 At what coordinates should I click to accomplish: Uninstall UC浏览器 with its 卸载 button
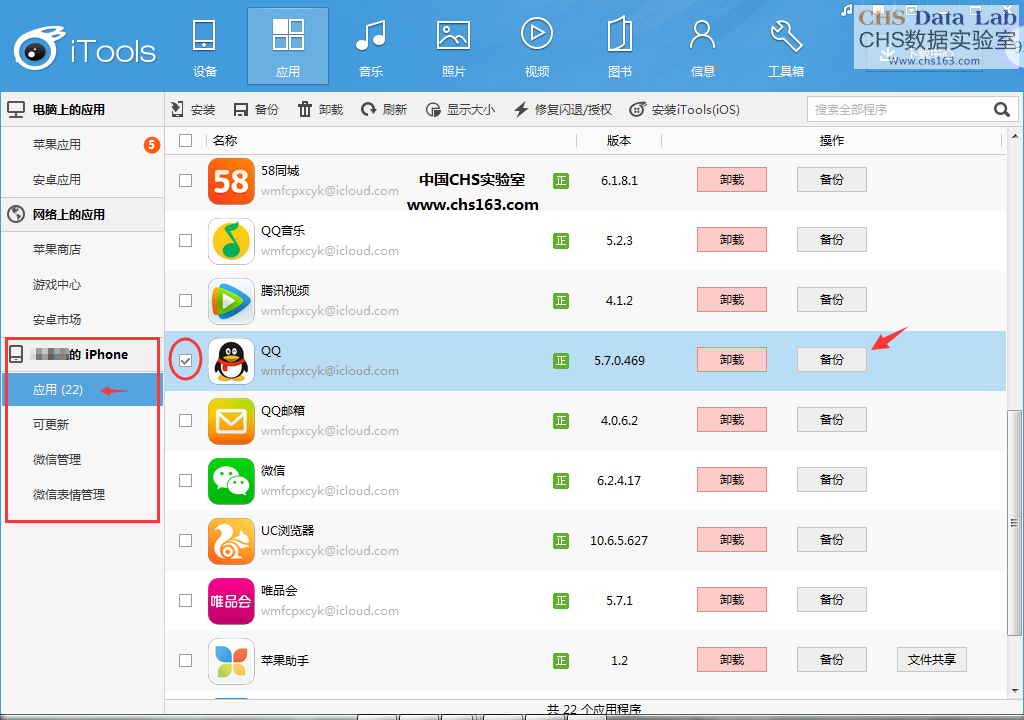click(732, 540)
